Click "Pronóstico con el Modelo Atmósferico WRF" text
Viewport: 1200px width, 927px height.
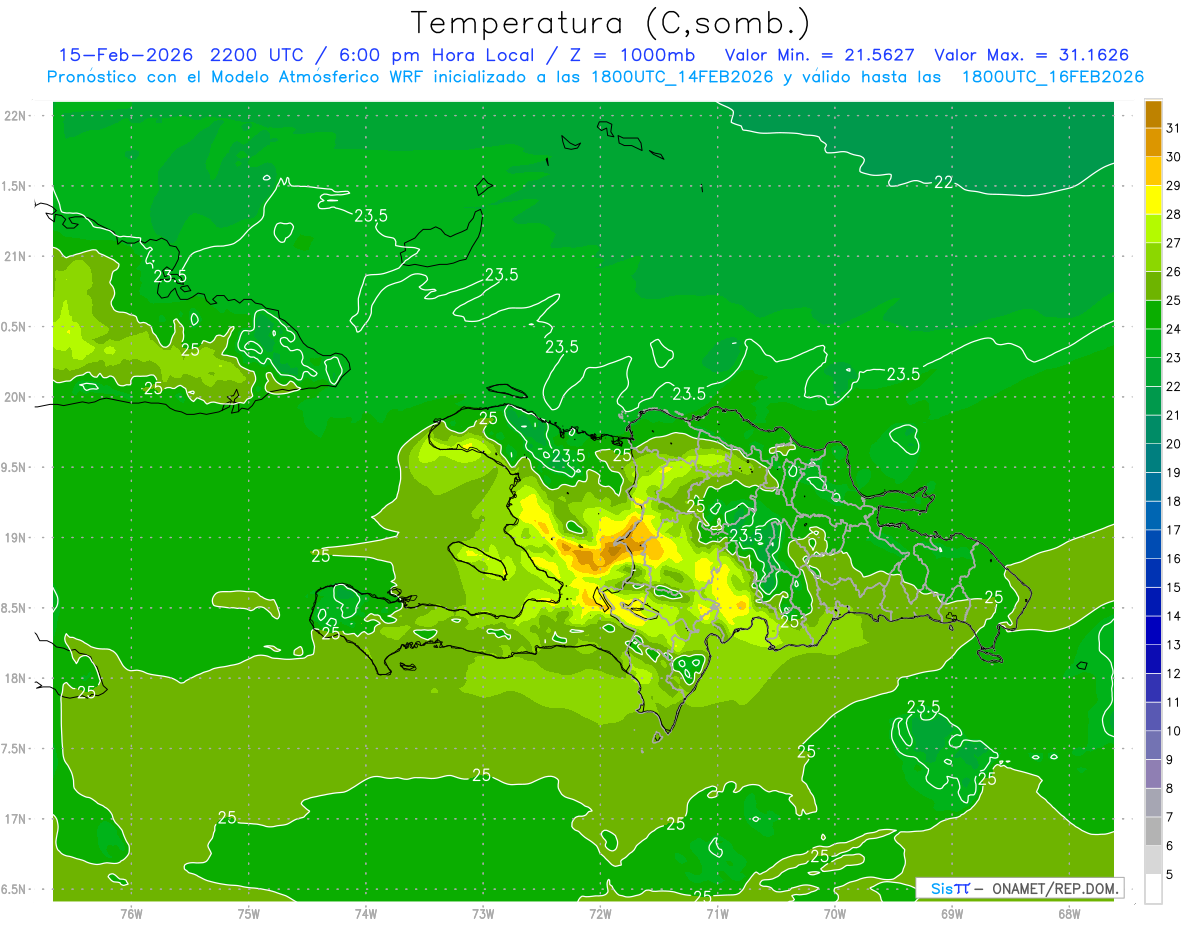(x=237, y=77)
